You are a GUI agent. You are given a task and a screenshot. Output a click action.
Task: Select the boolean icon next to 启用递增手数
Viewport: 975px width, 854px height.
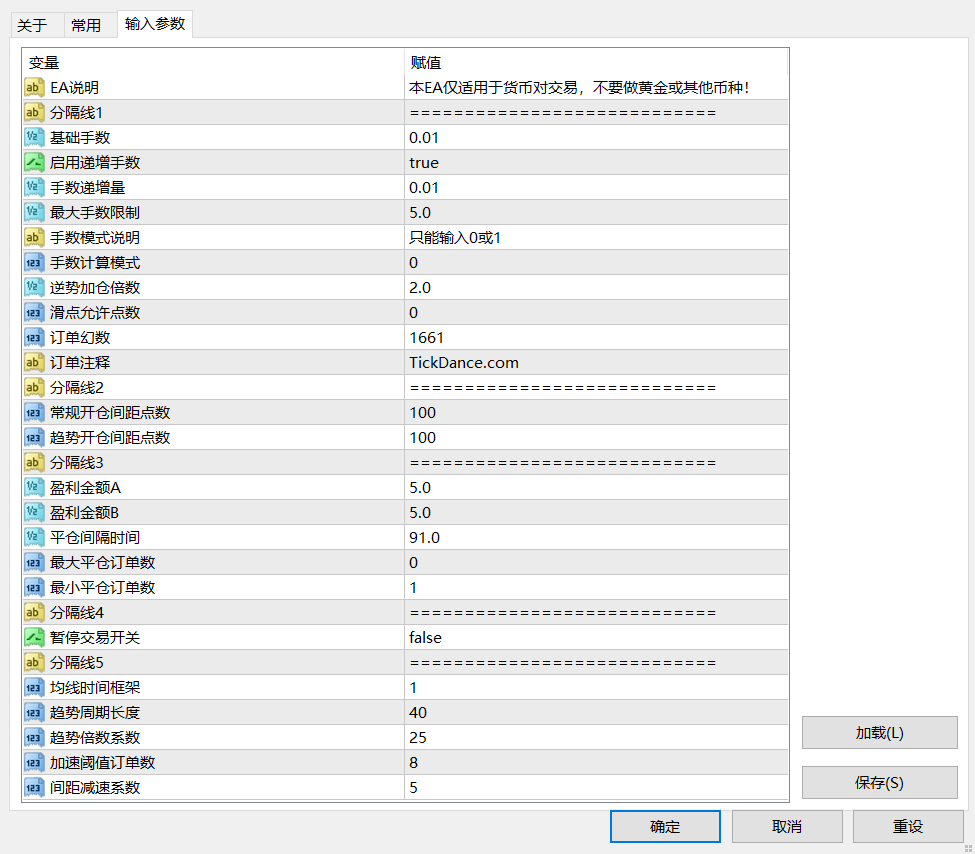click(33, 163)
